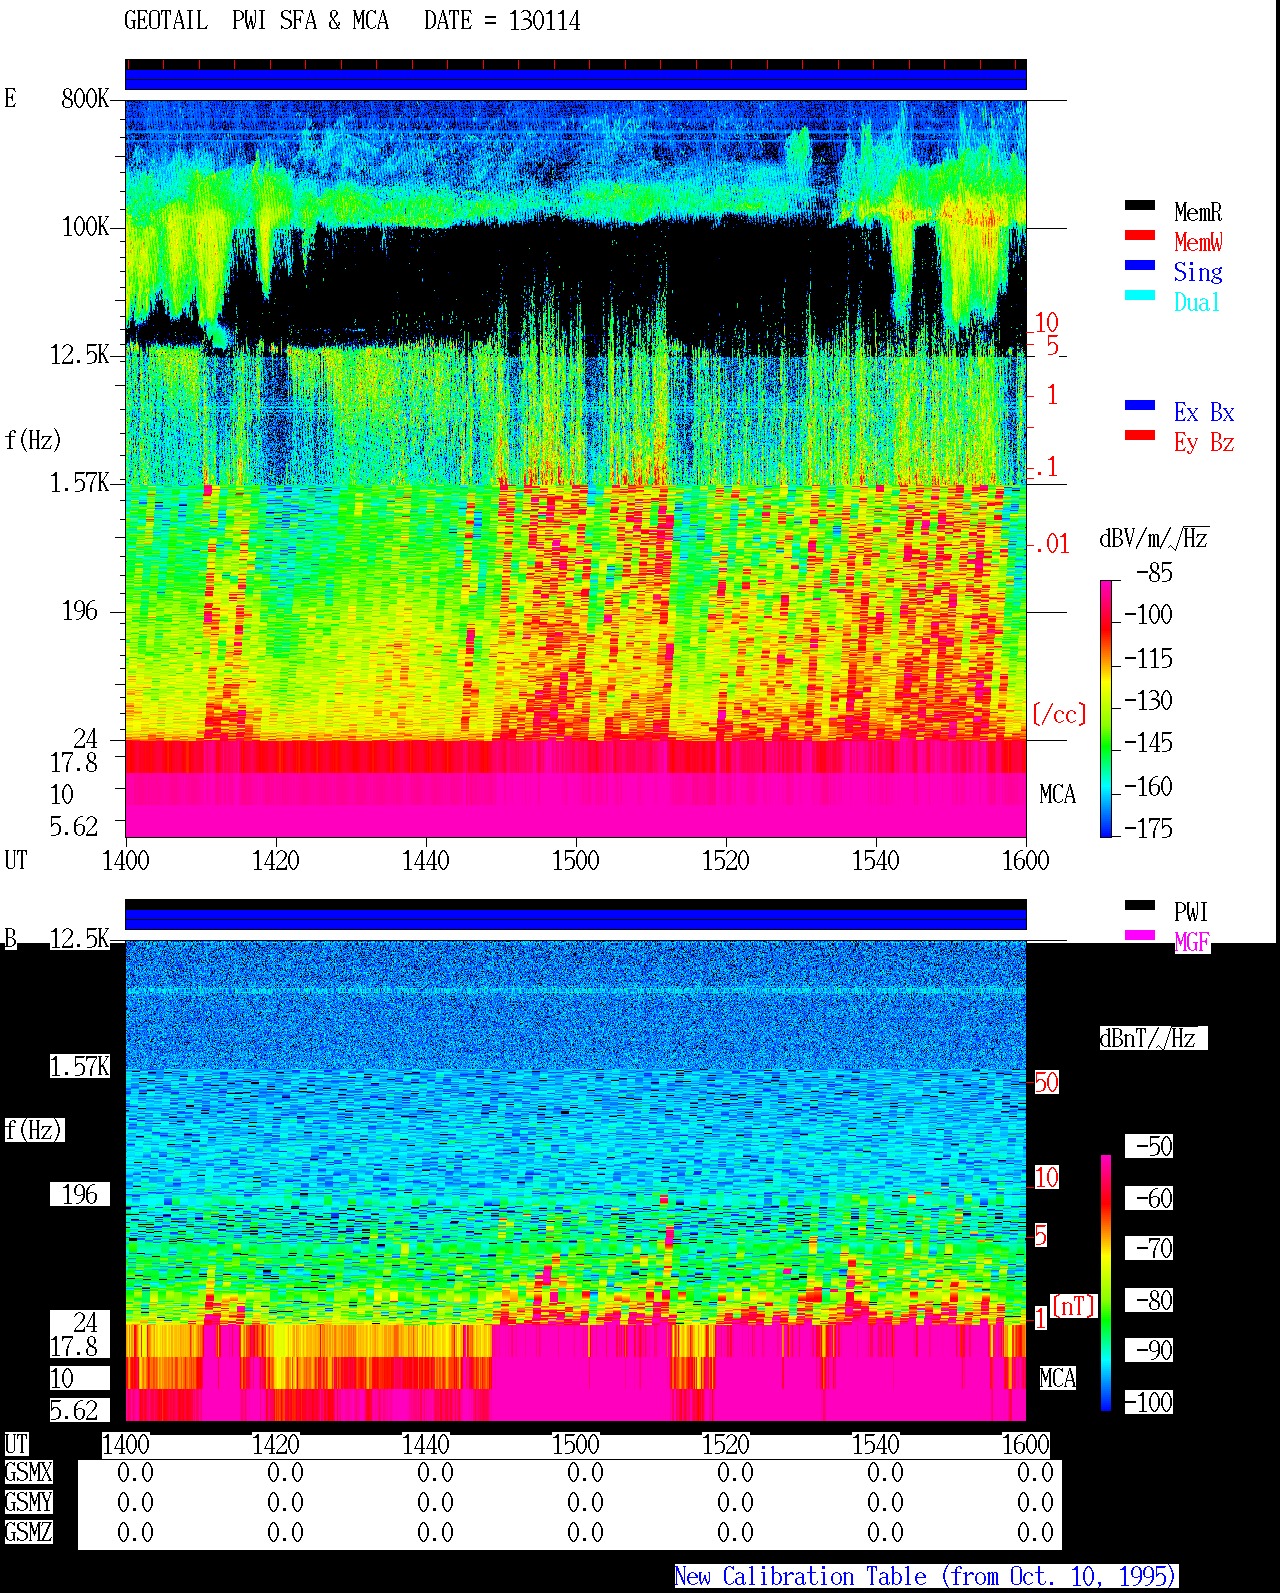The width and height of the screenshot is (1280, 1593).
Task: Click the black MemR legend swatch
Action: point(1140,205)
